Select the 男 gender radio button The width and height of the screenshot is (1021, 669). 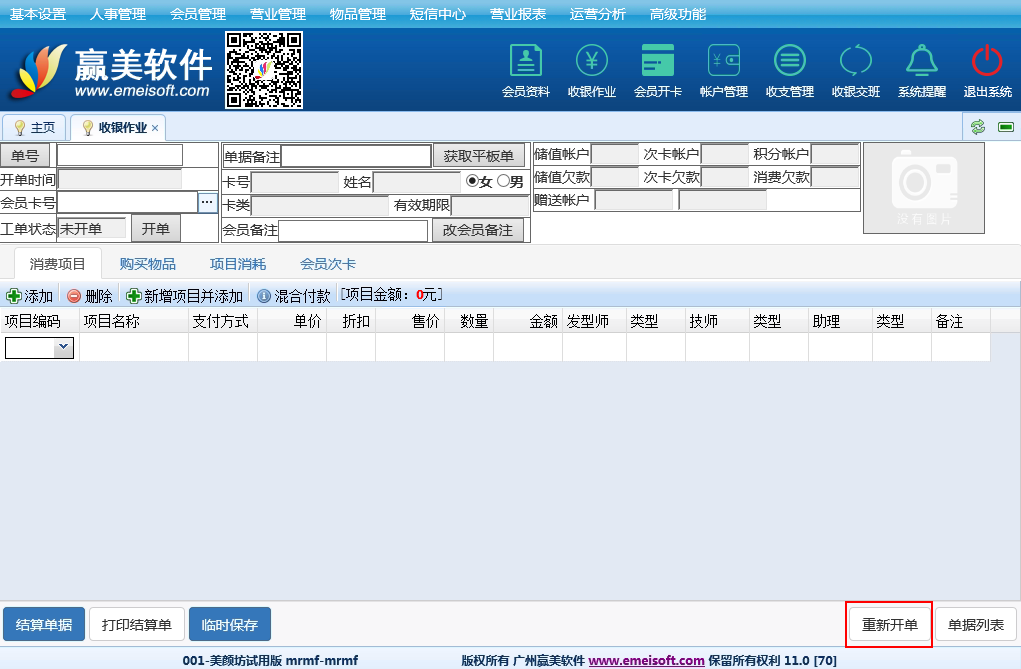(503, 182)
